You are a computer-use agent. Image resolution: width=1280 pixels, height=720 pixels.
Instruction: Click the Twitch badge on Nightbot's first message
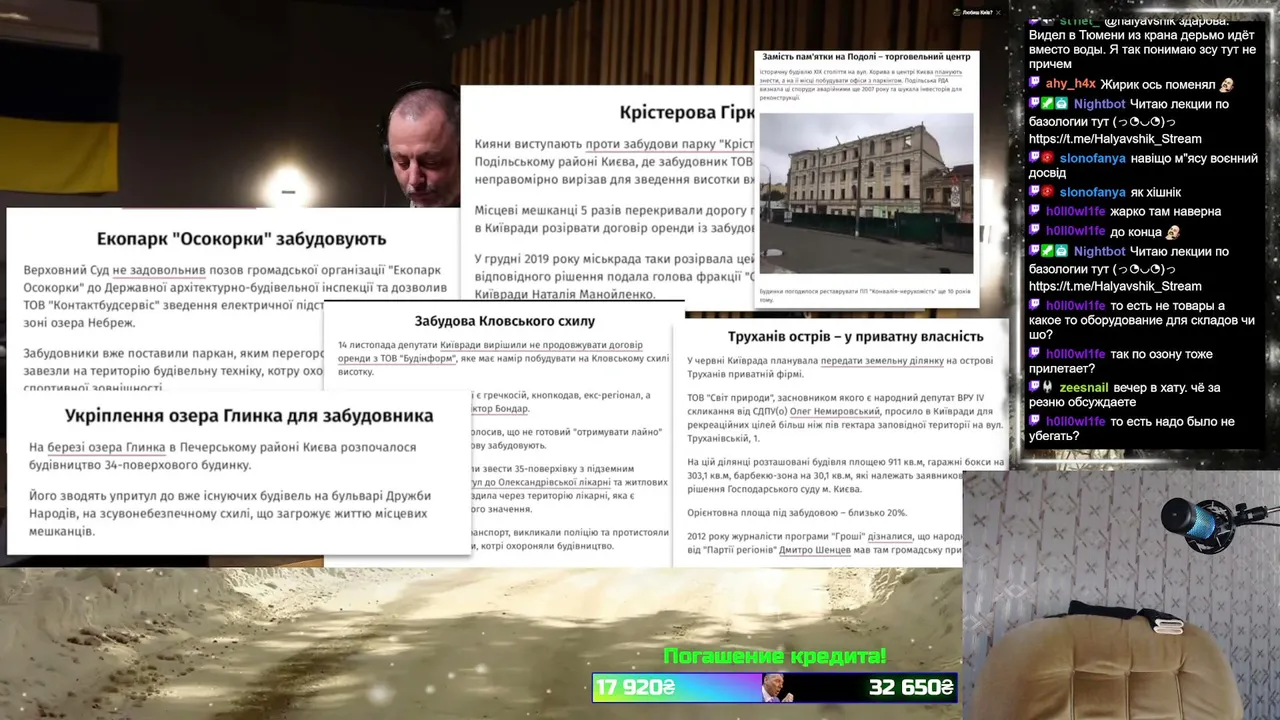[1035, 104]
